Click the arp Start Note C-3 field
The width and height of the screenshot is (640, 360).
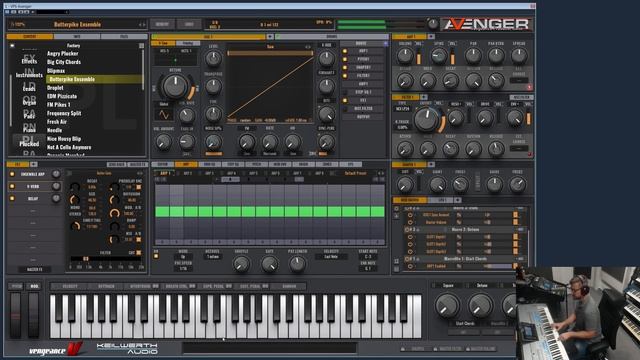(368, 257)
